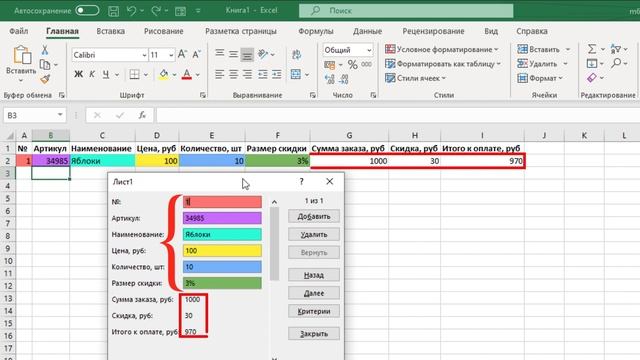Click the Далее button in form
The image size is (640, 360).
tap(313, 293)
